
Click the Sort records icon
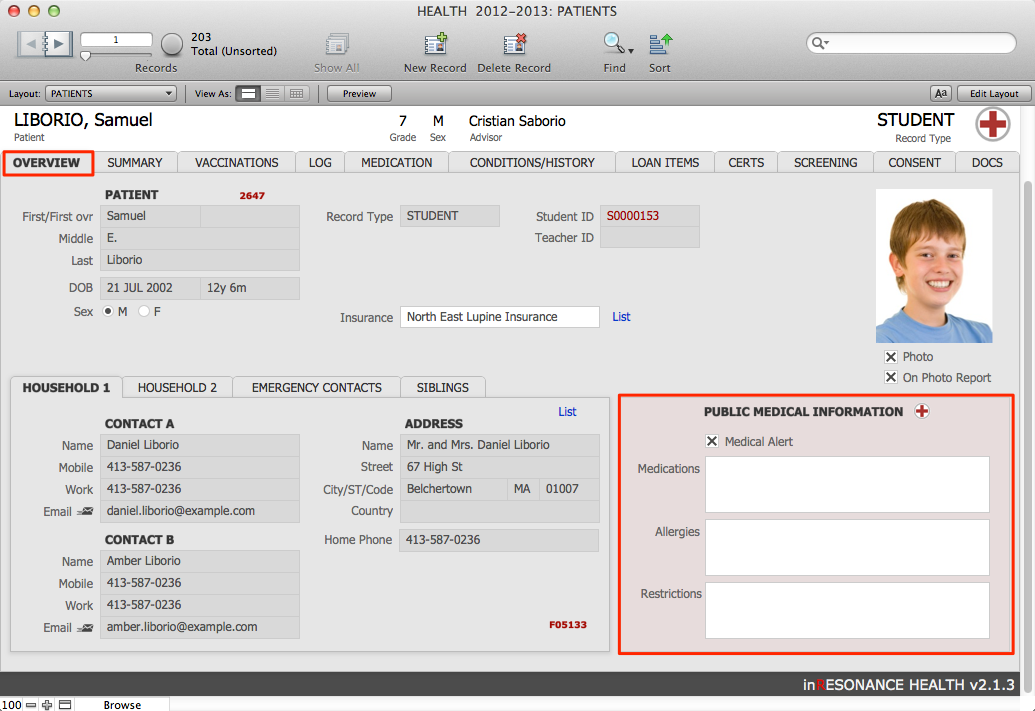tap(660, 44)
